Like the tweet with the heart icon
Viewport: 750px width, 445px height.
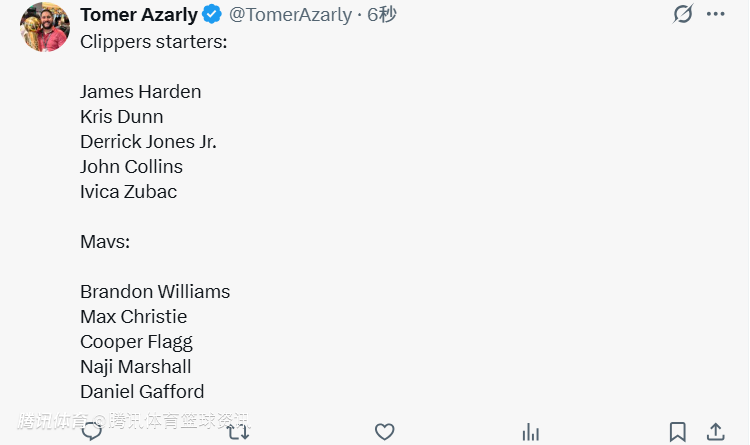(x=385, y=432)
